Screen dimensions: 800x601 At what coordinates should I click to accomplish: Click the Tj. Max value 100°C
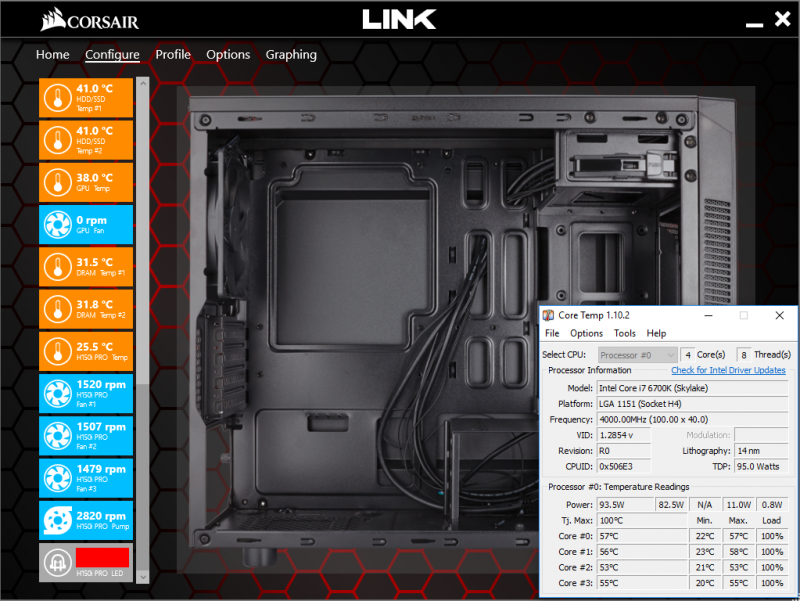click(x=642, y=520)
